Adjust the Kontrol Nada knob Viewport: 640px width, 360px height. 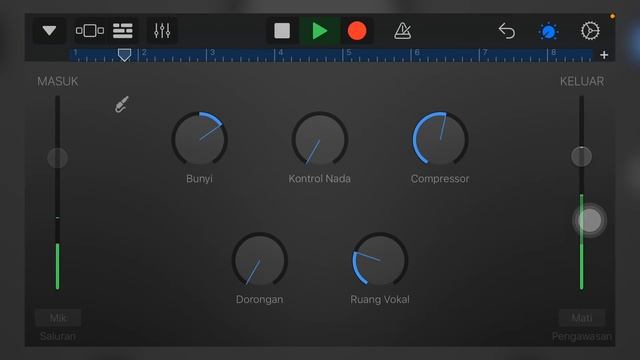tap(320, 139)
